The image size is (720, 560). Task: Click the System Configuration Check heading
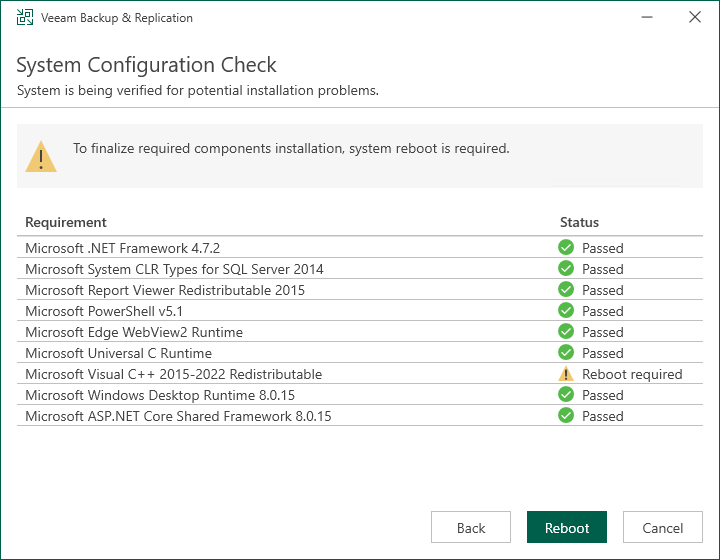(x=146, y=65)
